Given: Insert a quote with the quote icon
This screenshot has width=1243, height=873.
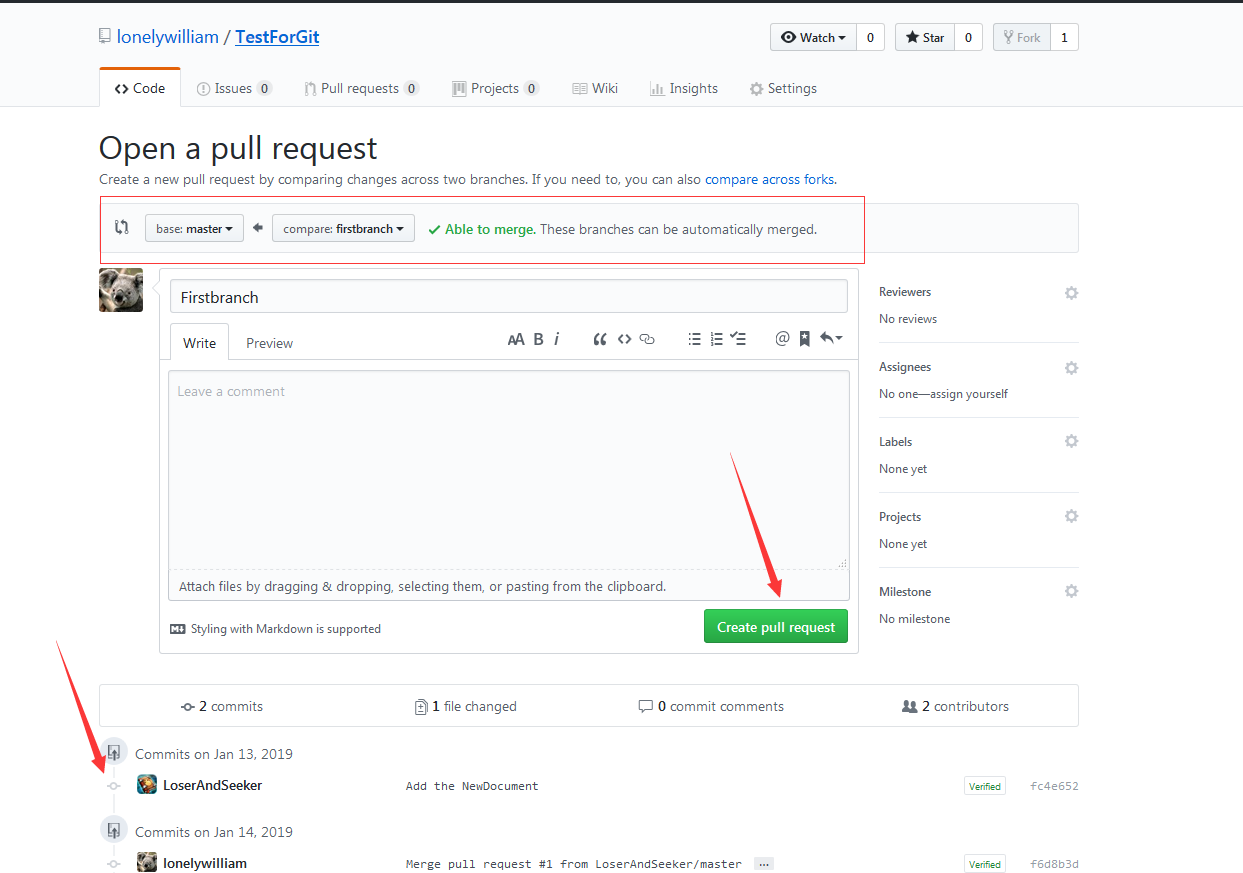Looking at the screenshot, I should (x=600, y=339).
